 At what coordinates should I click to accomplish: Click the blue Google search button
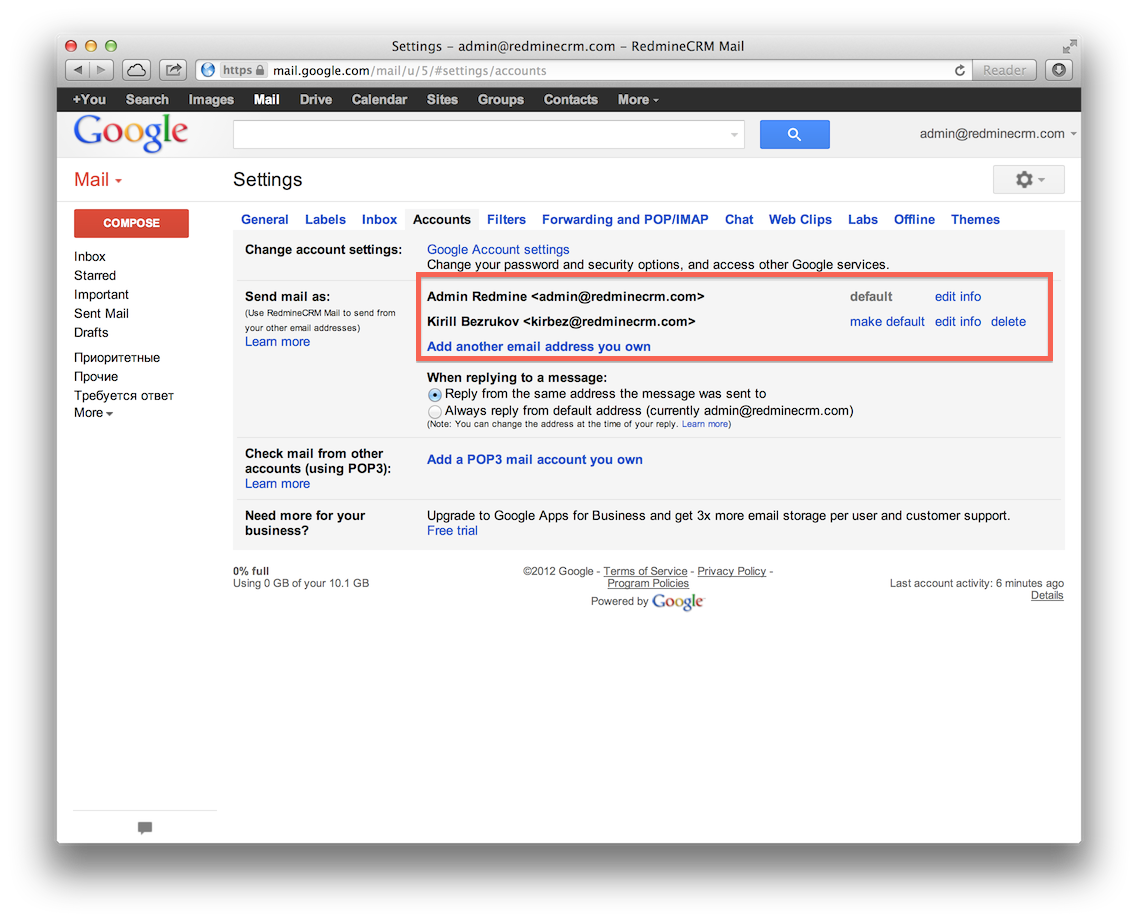[794, 133]
